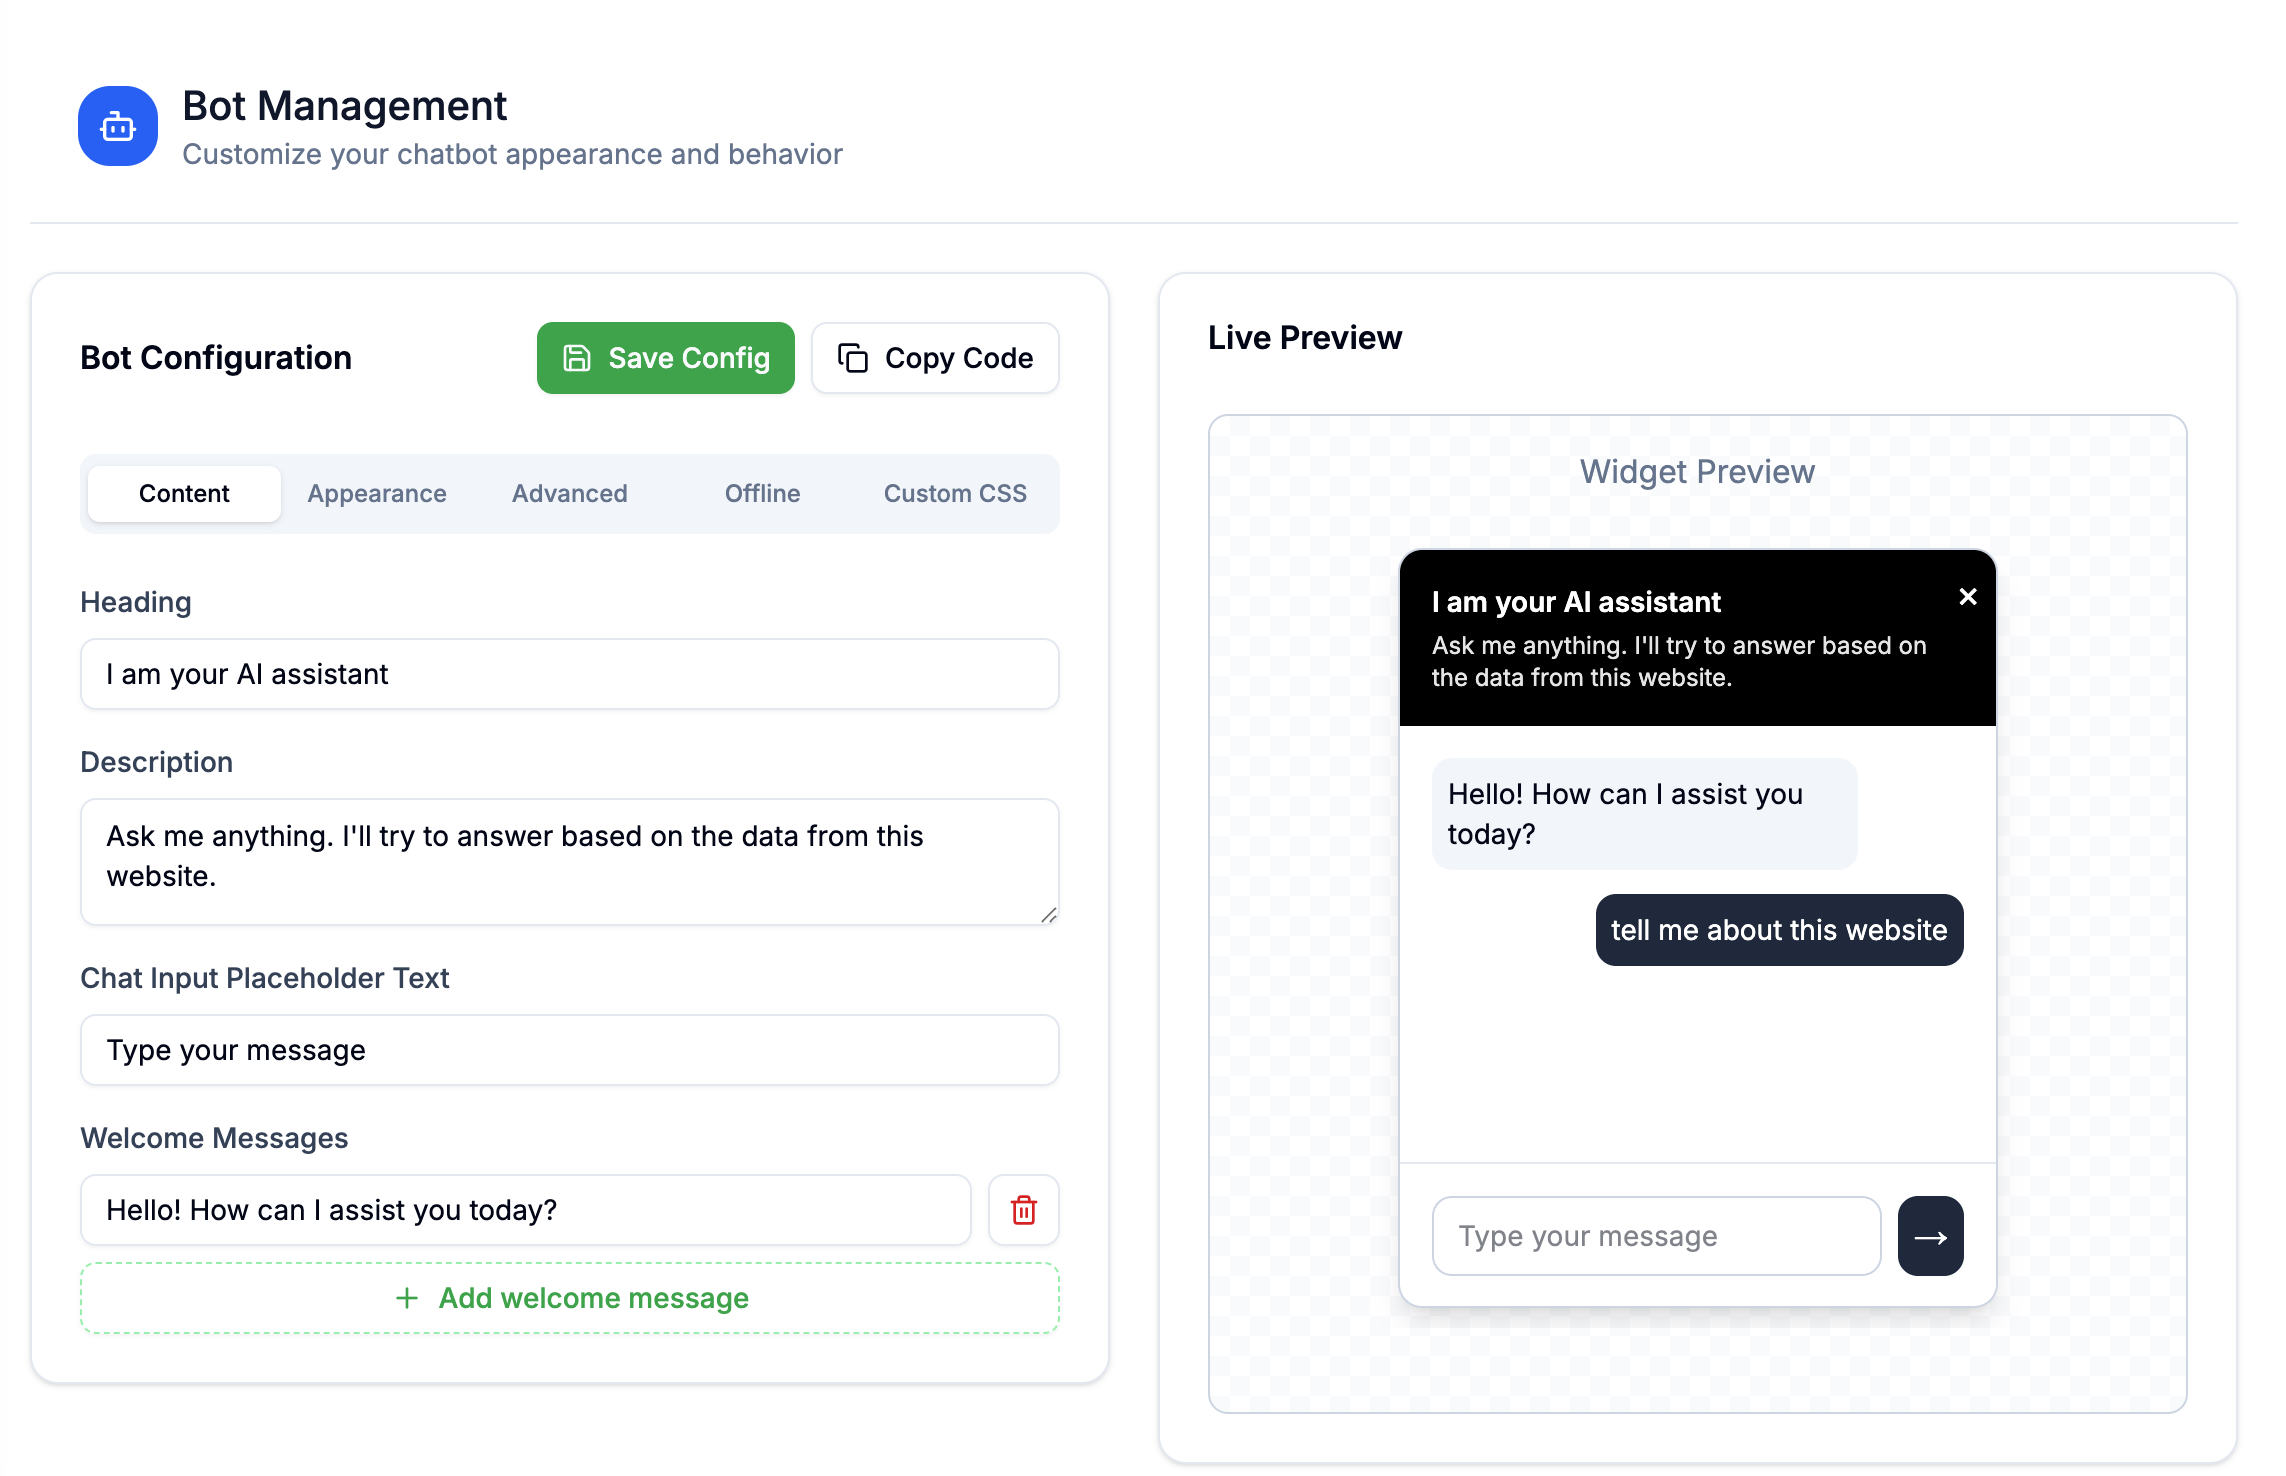Switch to the Appearance tab
This screenshot has height=1476, width=2286.
(376, 493)
